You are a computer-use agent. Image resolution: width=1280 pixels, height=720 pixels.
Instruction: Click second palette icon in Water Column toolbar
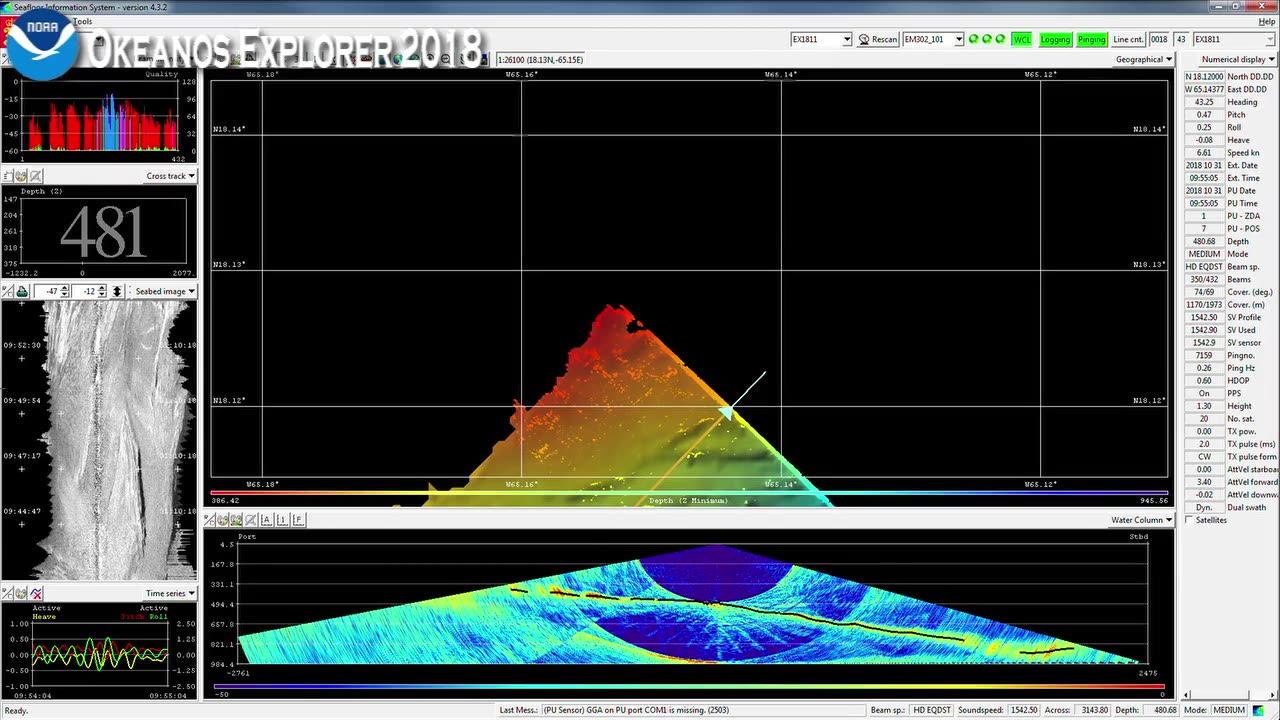click(x=235, y=520)
